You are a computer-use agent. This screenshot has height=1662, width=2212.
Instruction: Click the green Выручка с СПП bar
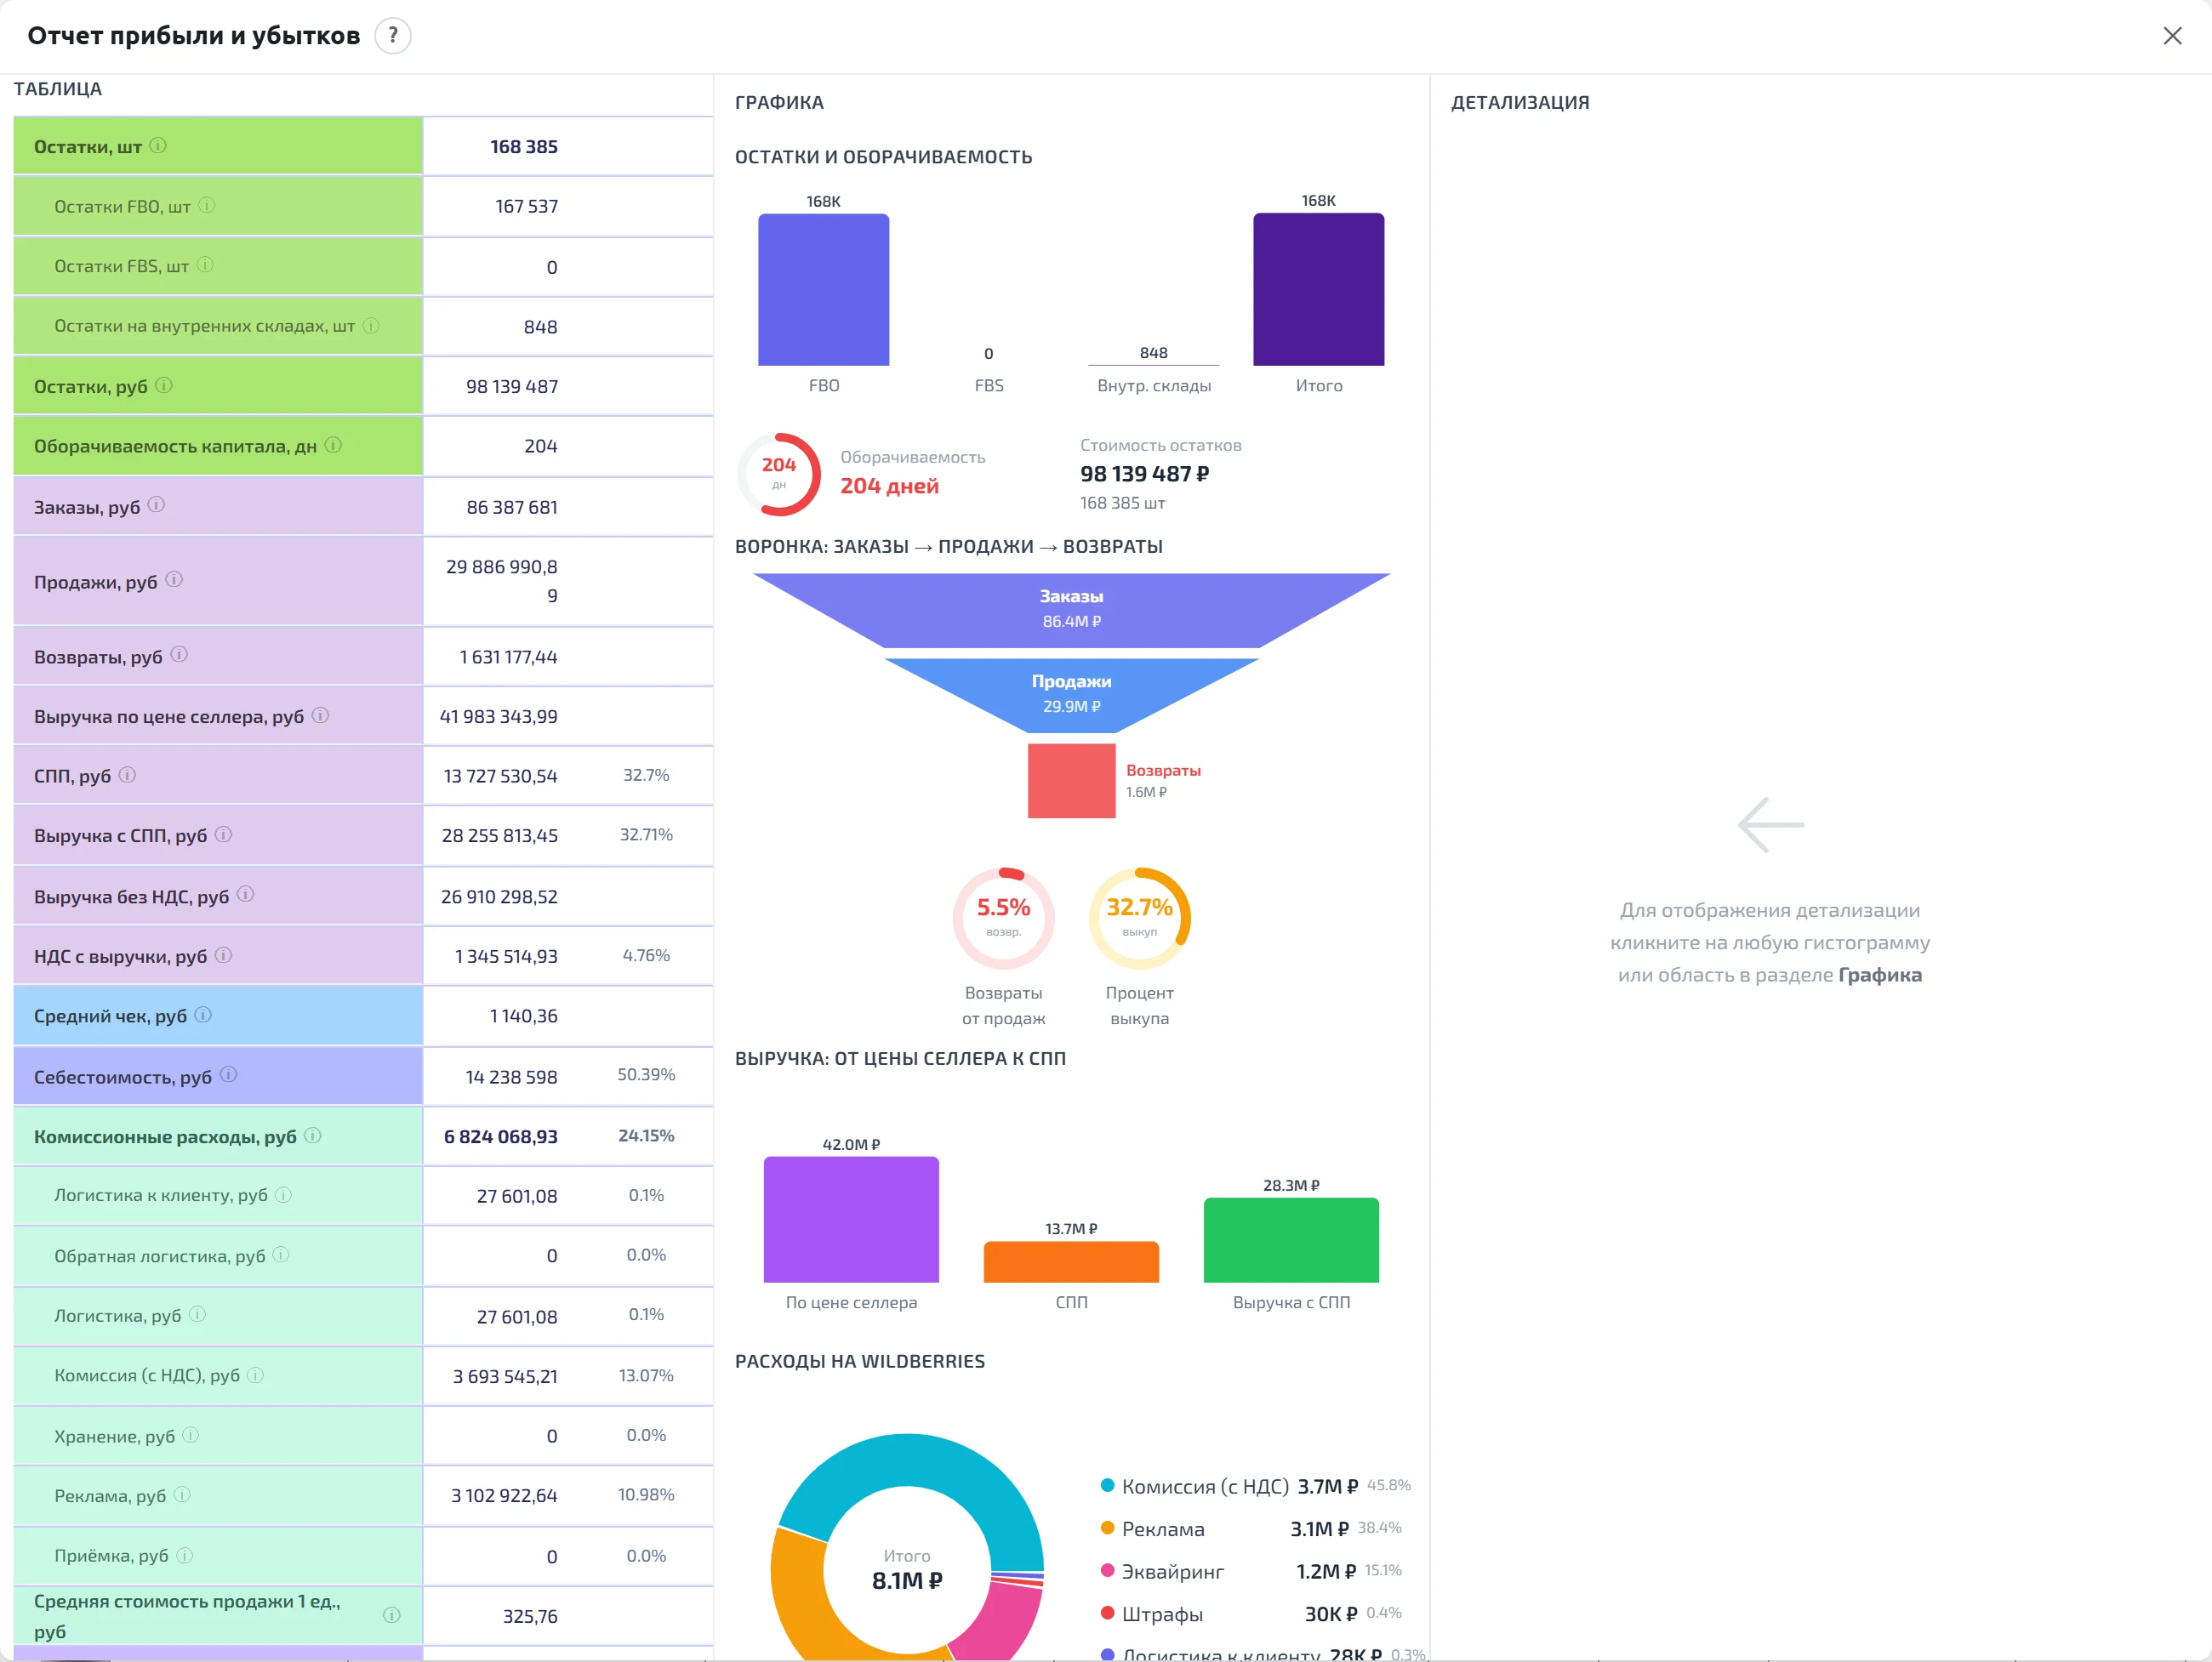point(1291,1240)
